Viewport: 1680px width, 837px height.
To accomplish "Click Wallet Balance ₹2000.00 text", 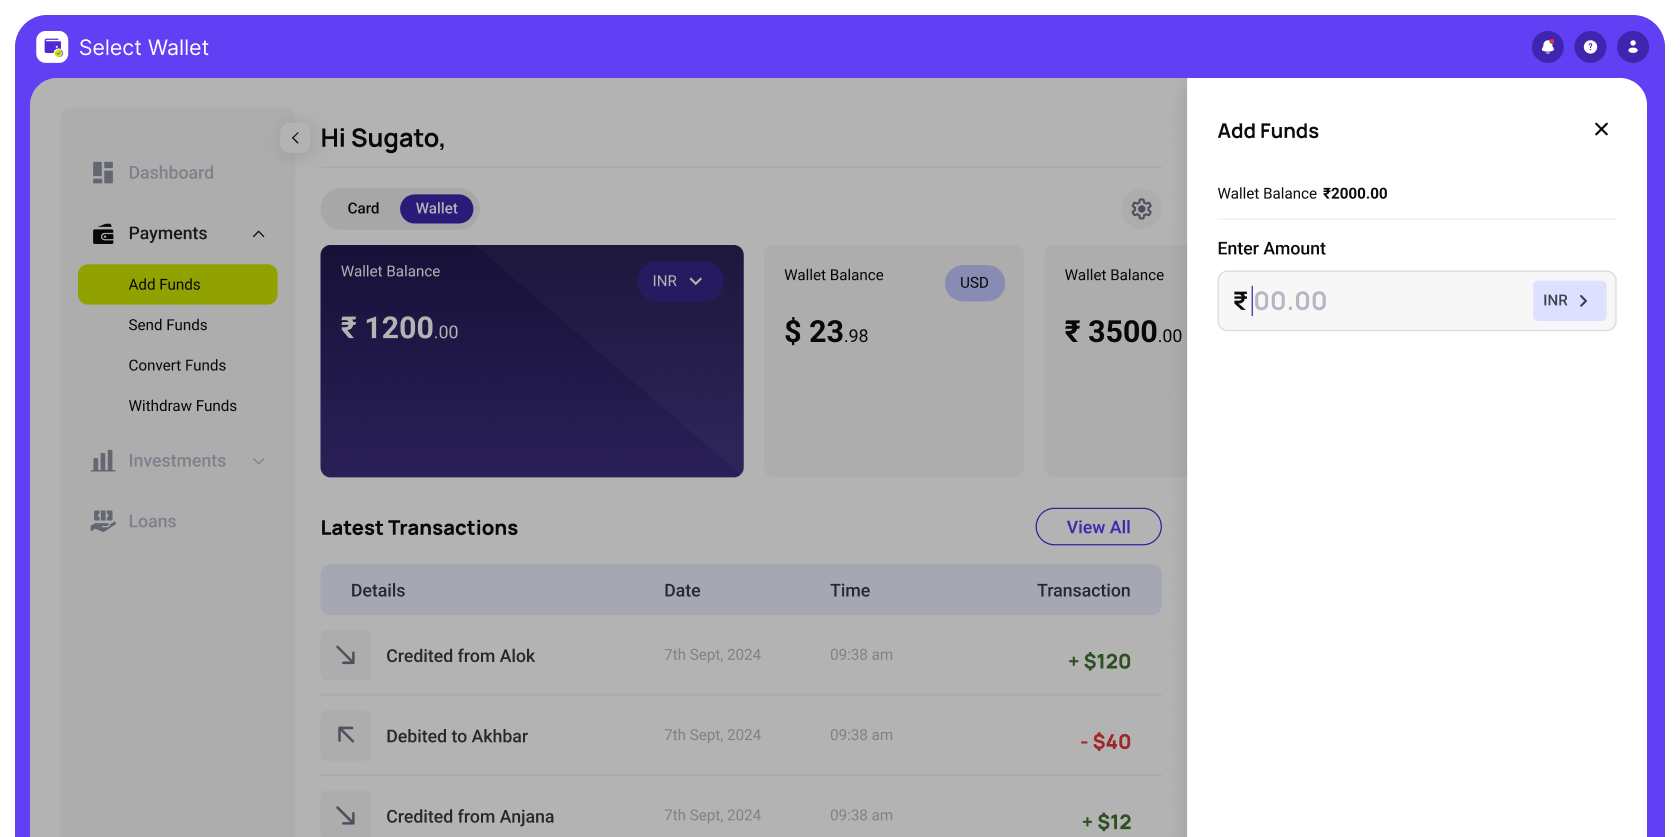I will [1302, 193].
